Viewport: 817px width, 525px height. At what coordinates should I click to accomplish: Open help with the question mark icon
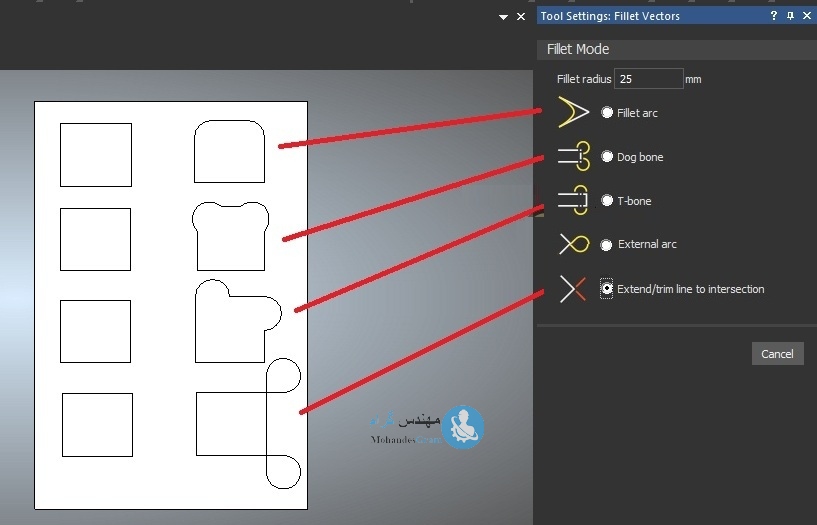point(773,16)
